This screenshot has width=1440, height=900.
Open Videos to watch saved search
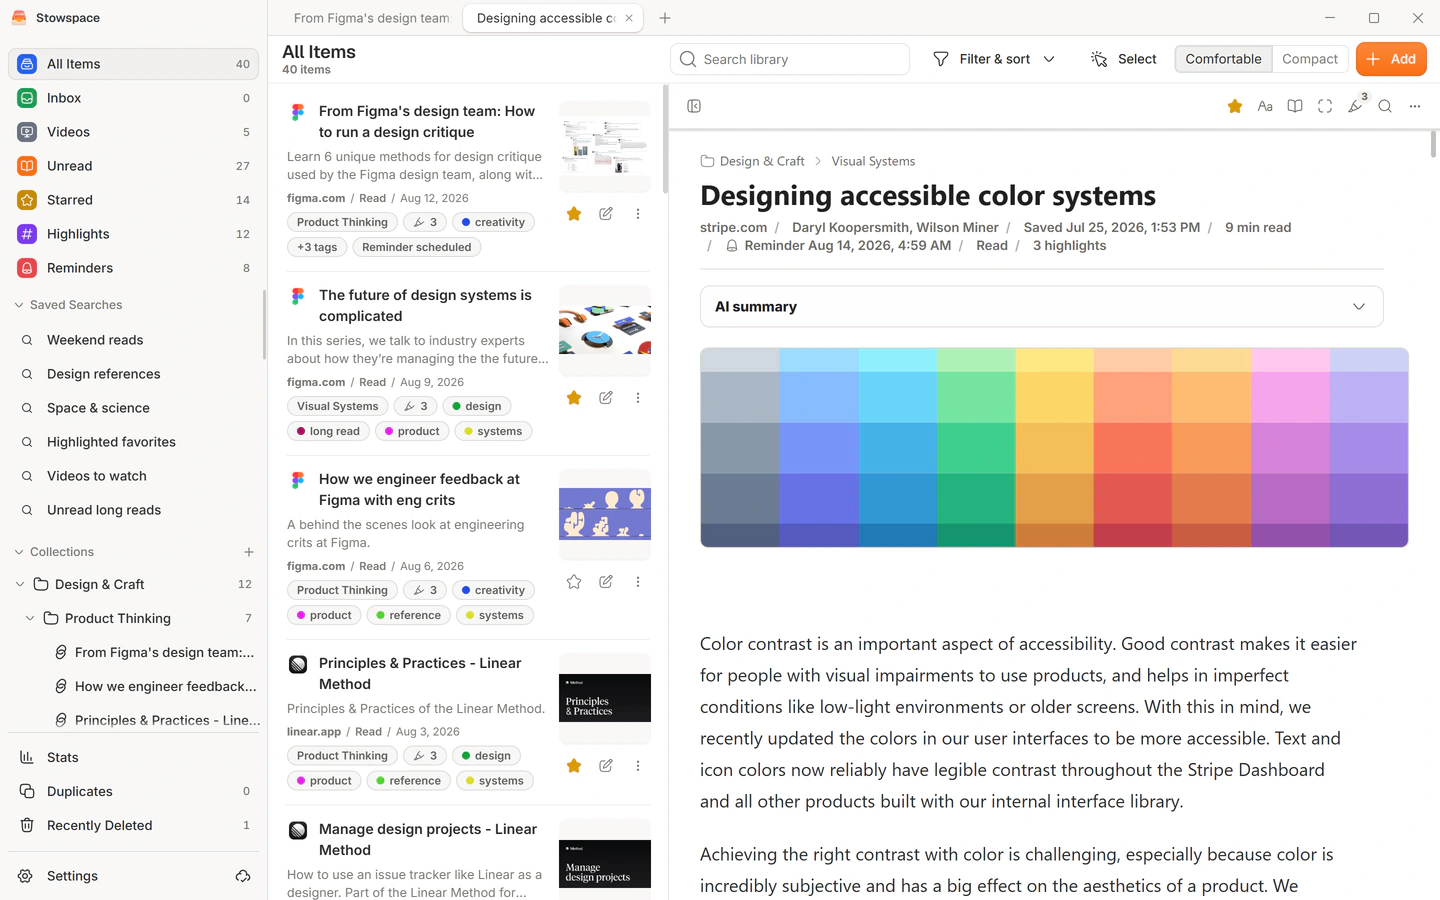coord(133,476)
